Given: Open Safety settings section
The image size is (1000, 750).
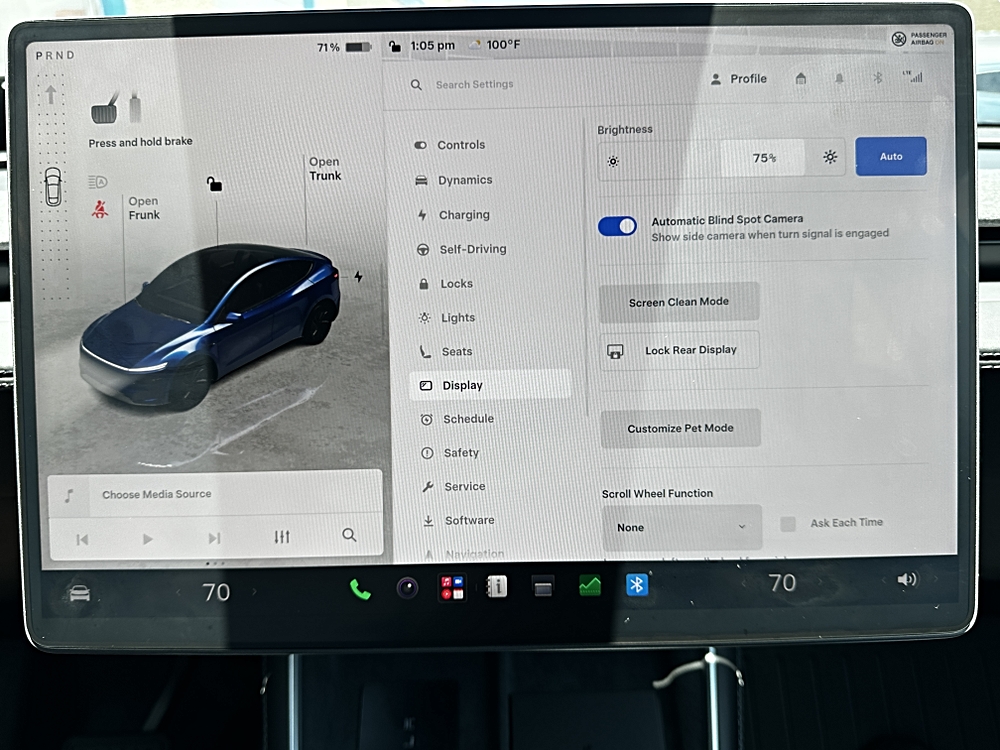Looking at the screenshot, I should click(450, 453).
